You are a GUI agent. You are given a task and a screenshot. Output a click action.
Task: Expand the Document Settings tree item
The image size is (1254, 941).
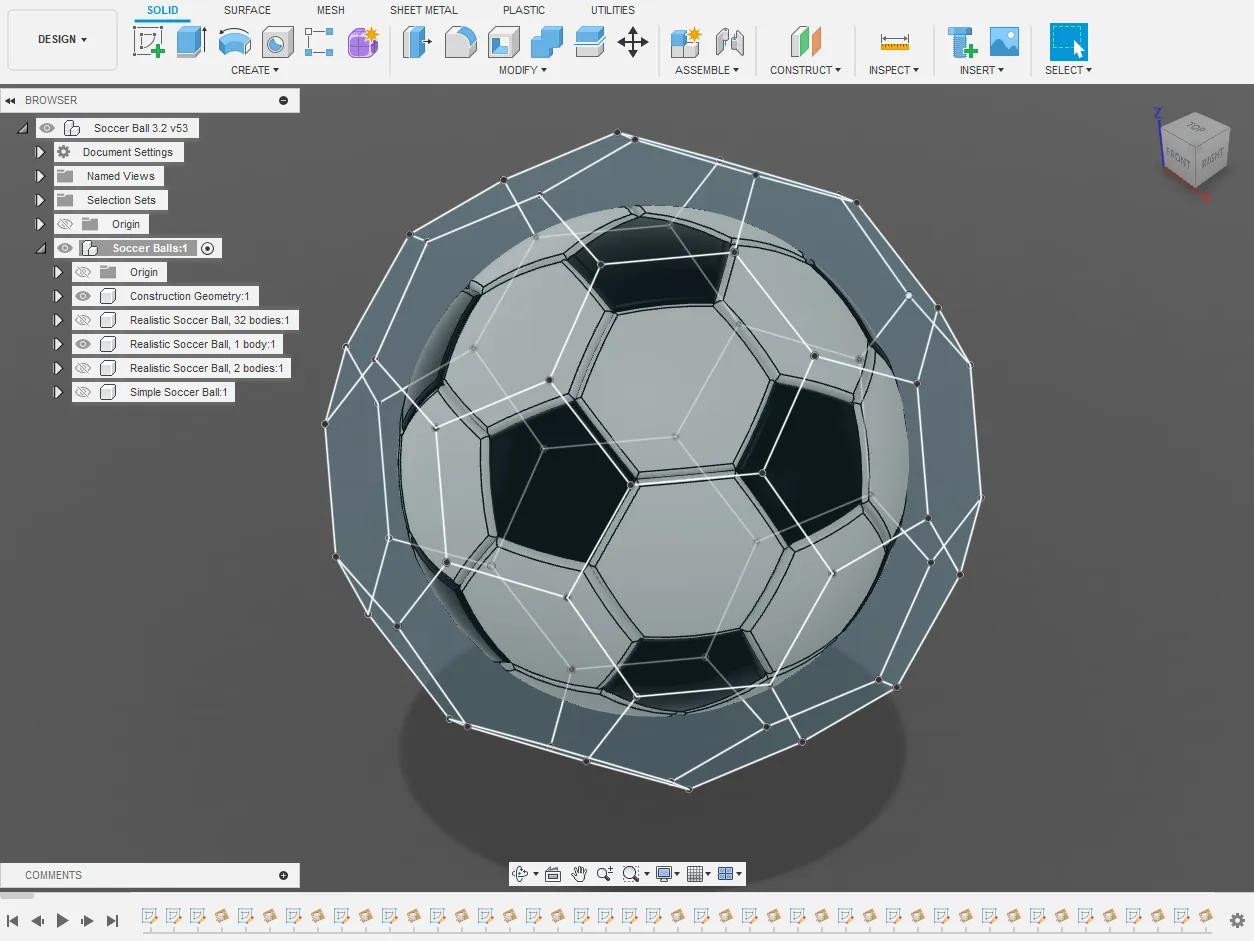40,151
